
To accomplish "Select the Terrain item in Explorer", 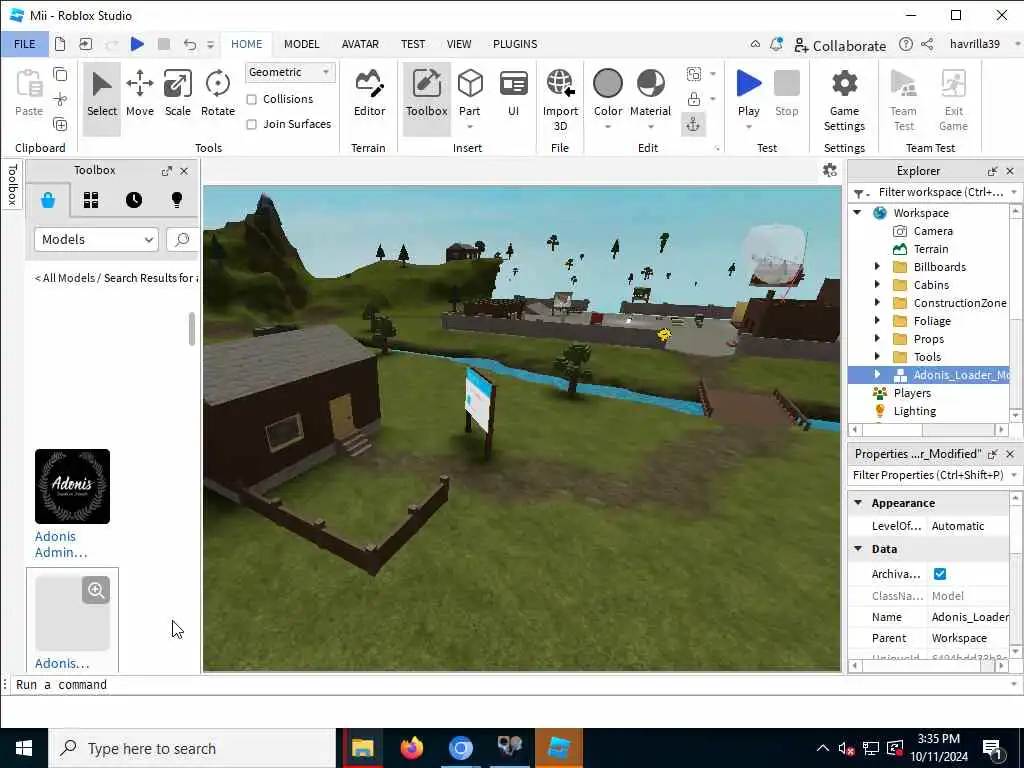I will [931, 249].
